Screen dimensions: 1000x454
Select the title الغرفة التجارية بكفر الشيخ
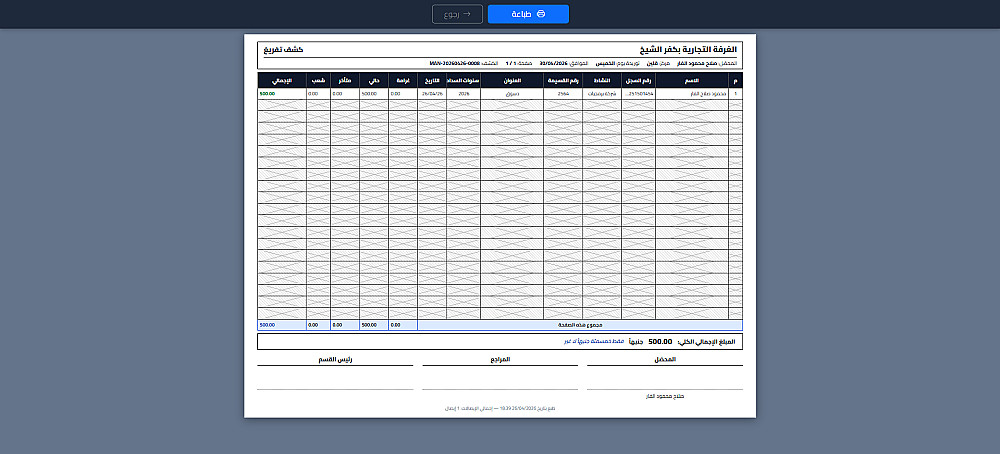click(689, 50)
